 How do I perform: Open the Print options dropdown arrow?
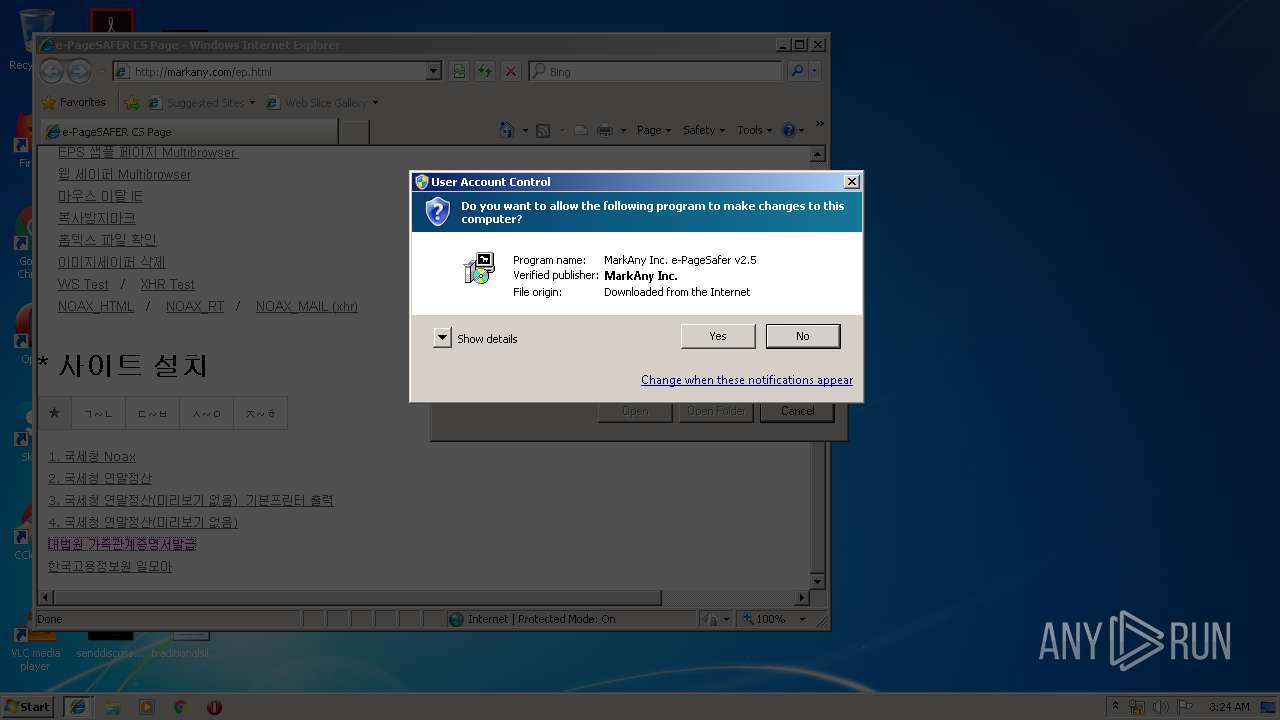(623, 130)
